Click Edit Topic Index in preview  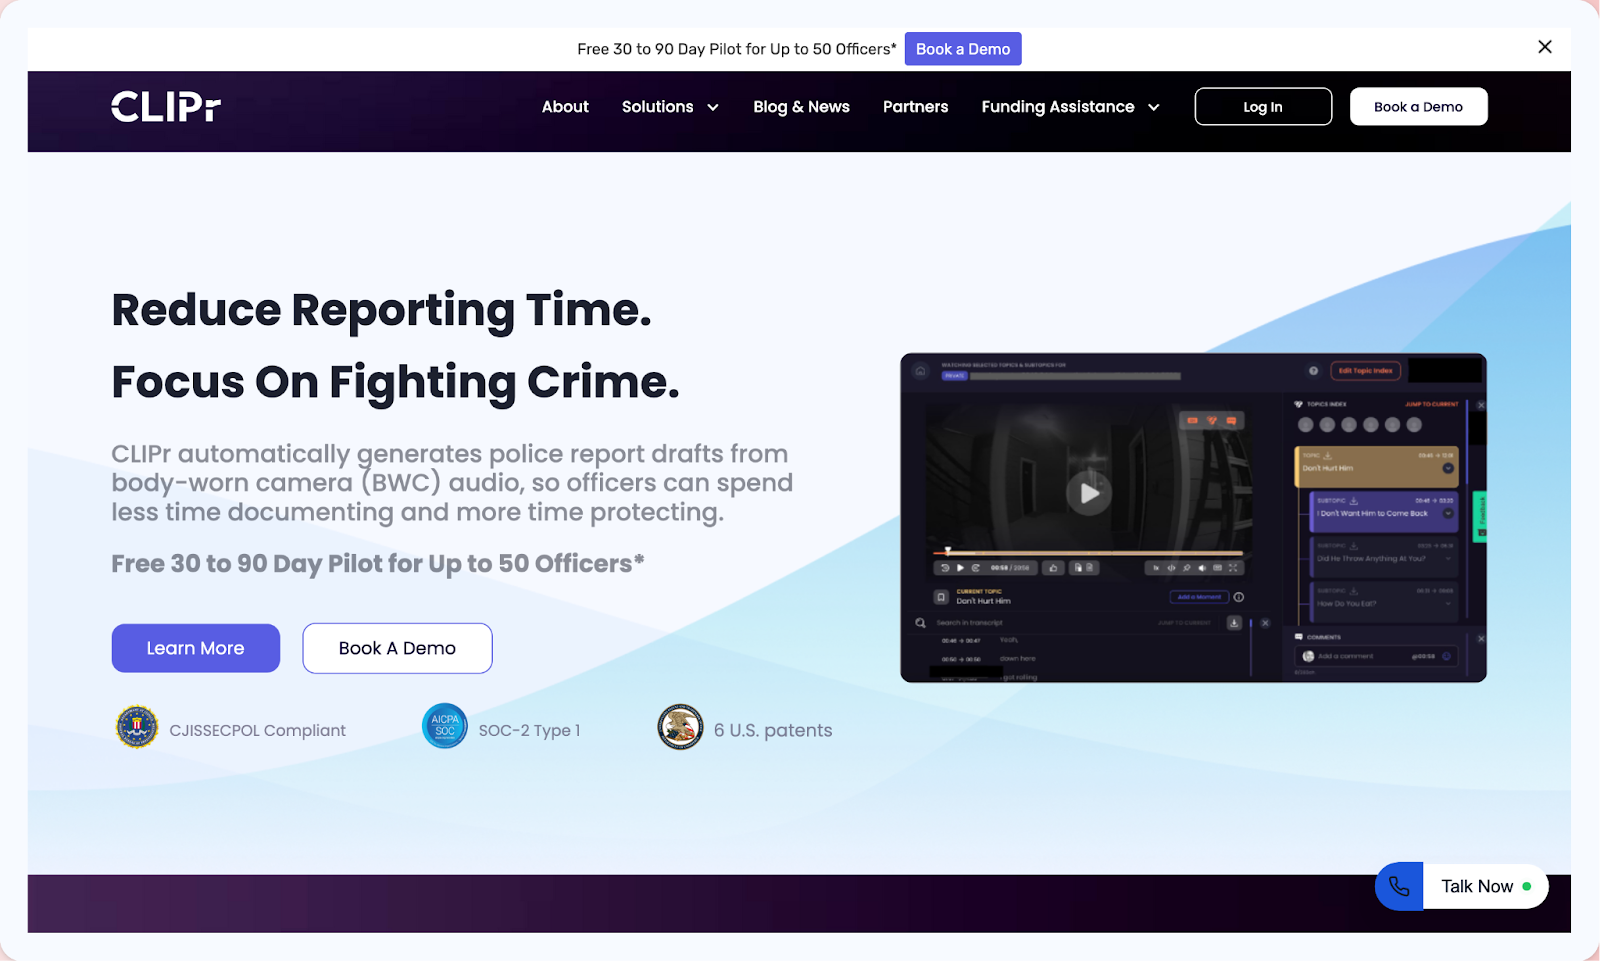1366,371
